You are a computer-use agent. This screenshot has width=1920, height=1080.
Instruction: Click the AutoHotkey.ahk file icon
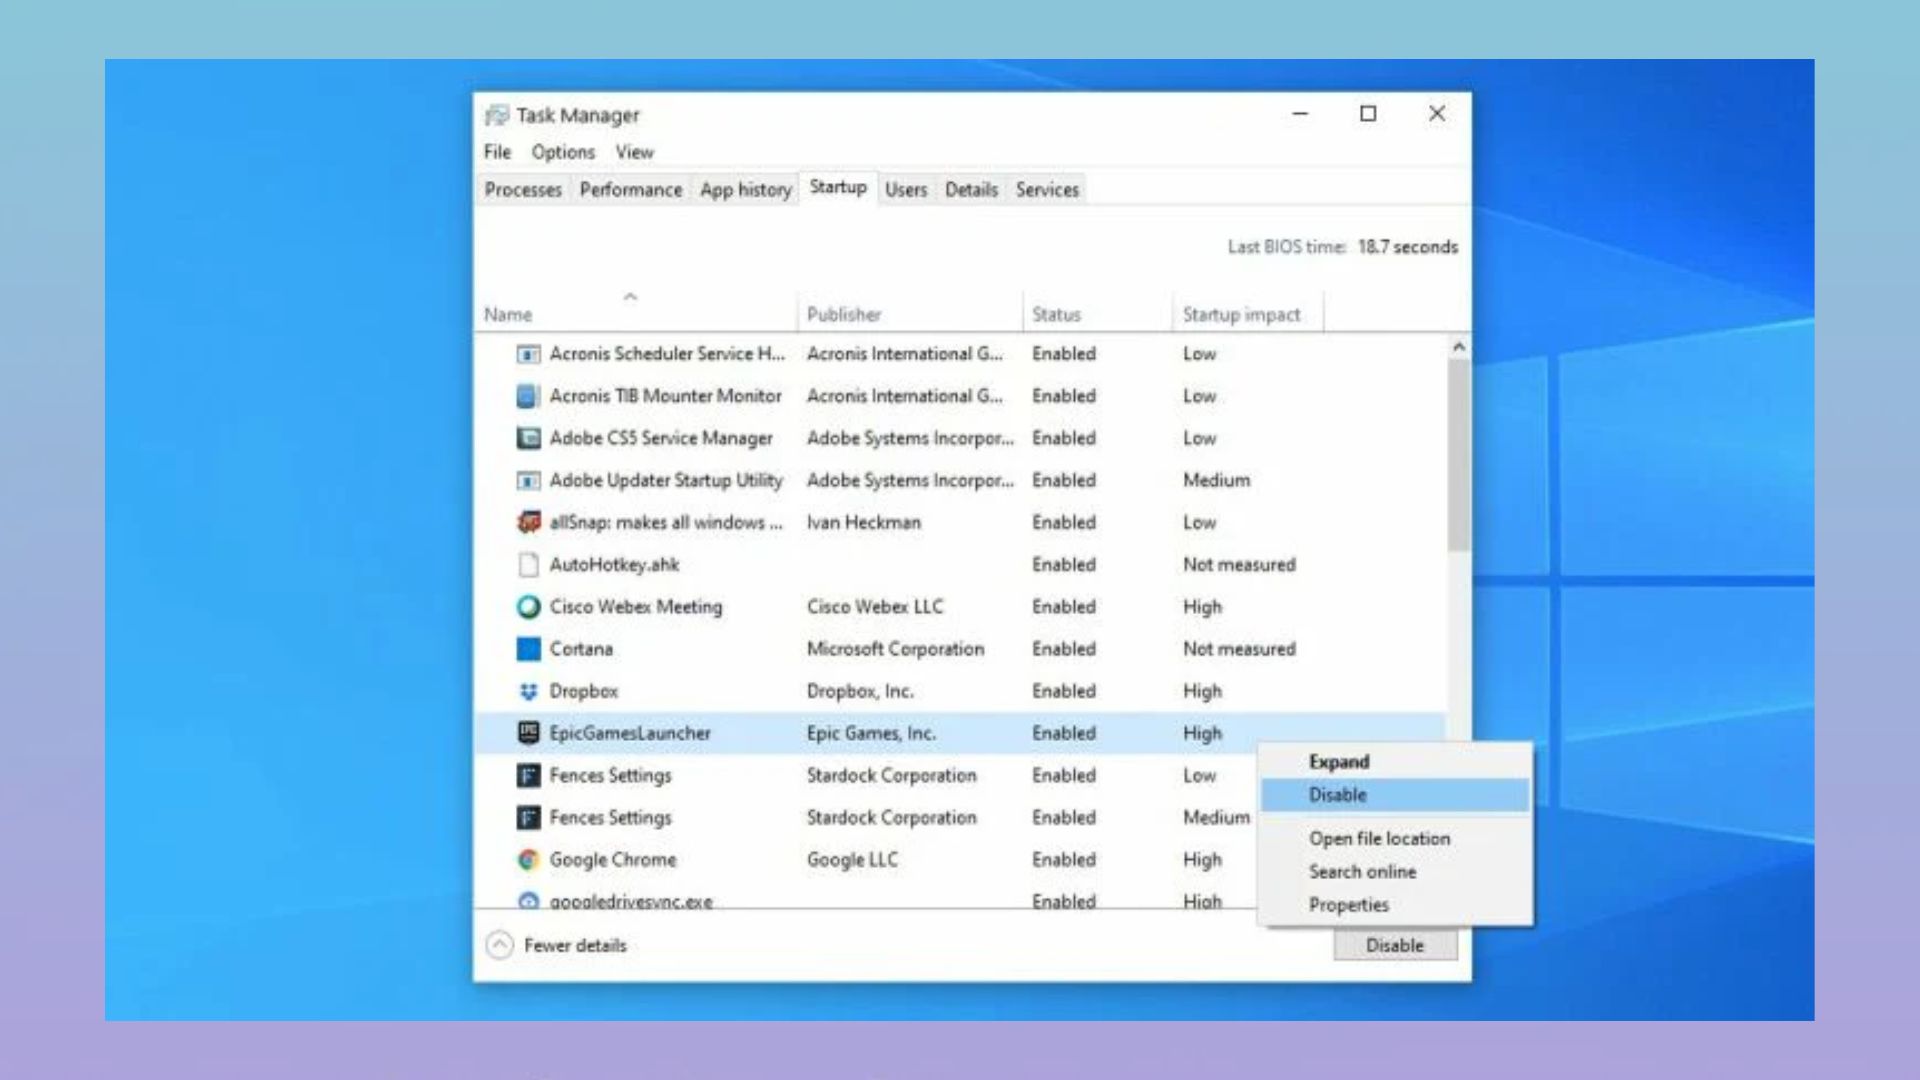coord(528,565)
